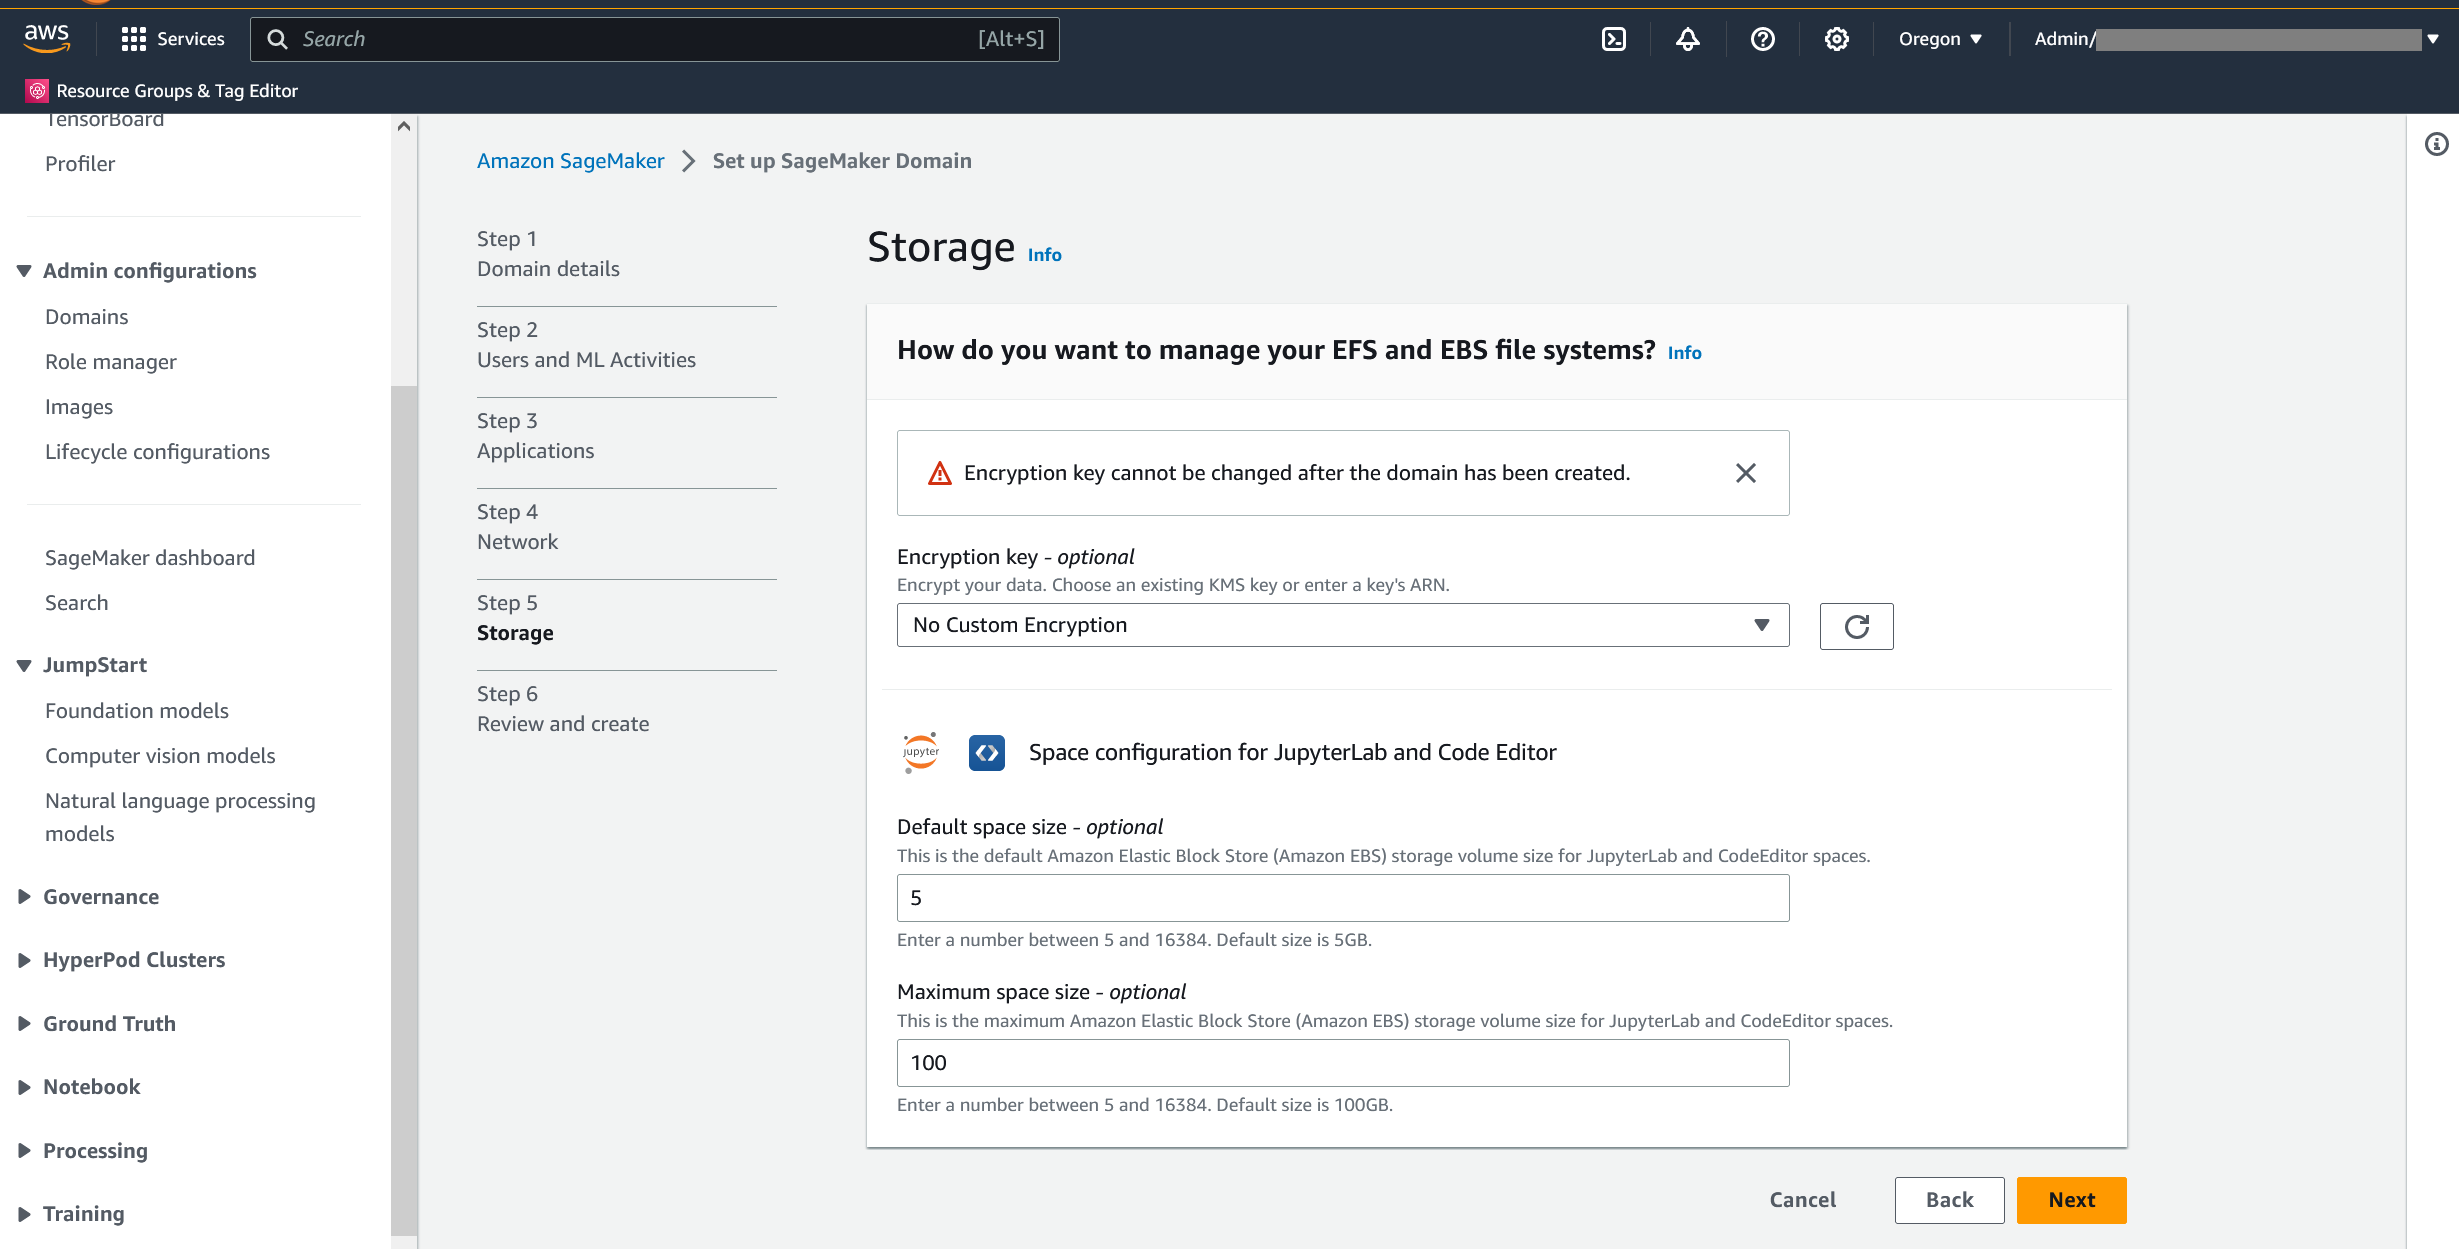Screen dimensions: 2459x1249
Task: Open the settings gear in top bar
Action: [x=1836, y=39]
